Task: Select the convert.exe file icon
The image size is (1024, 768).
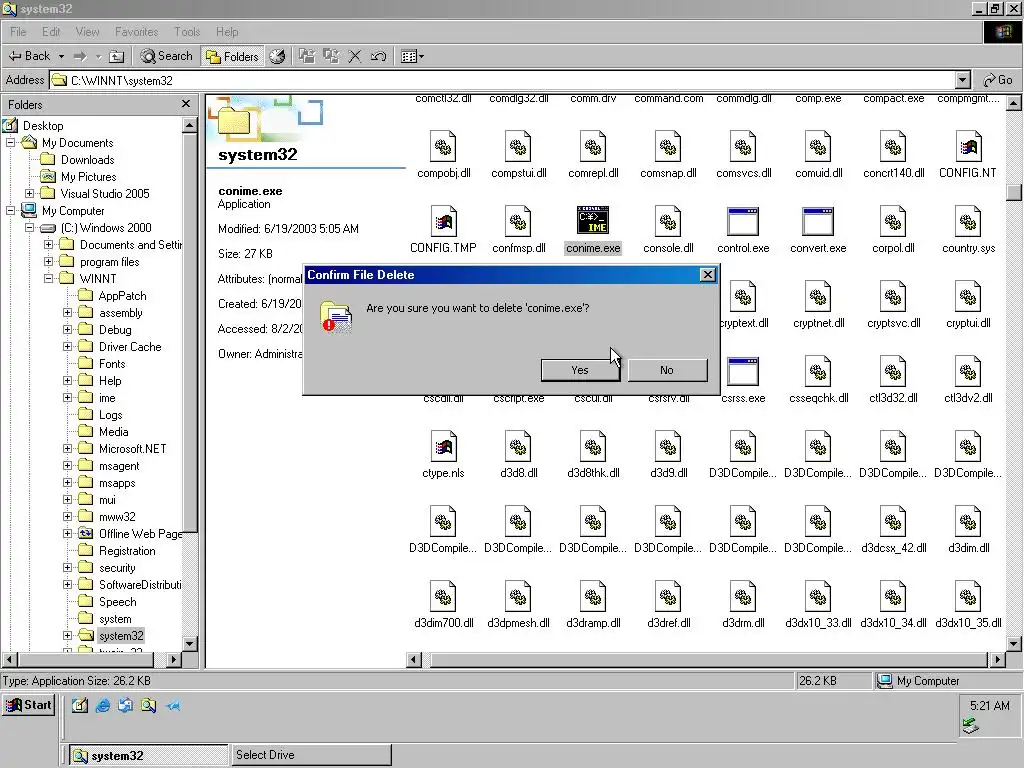Action: [818, 221]
